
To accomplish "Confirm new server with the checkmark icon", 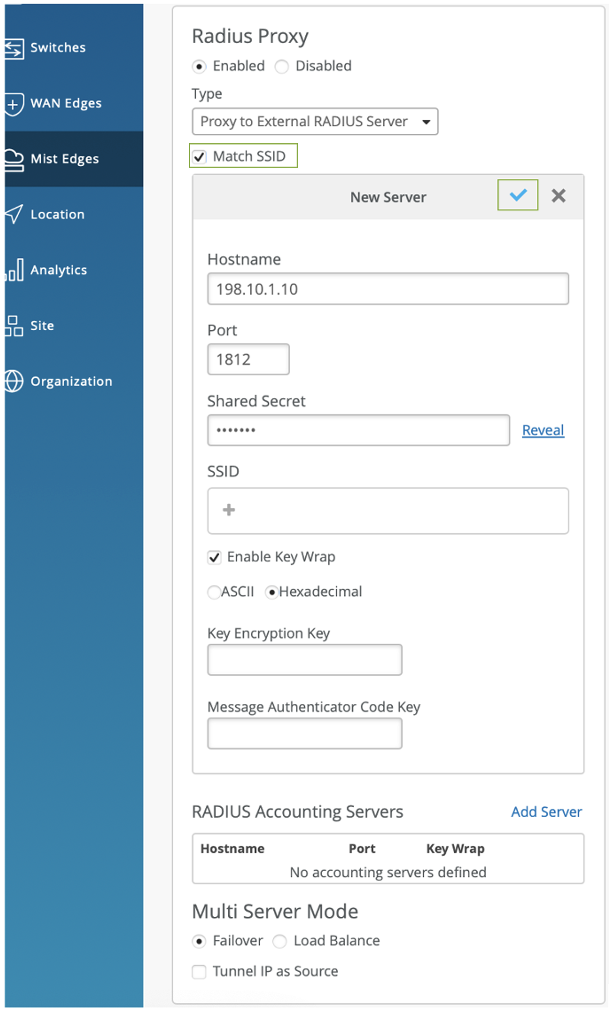I will pos(518,196).
